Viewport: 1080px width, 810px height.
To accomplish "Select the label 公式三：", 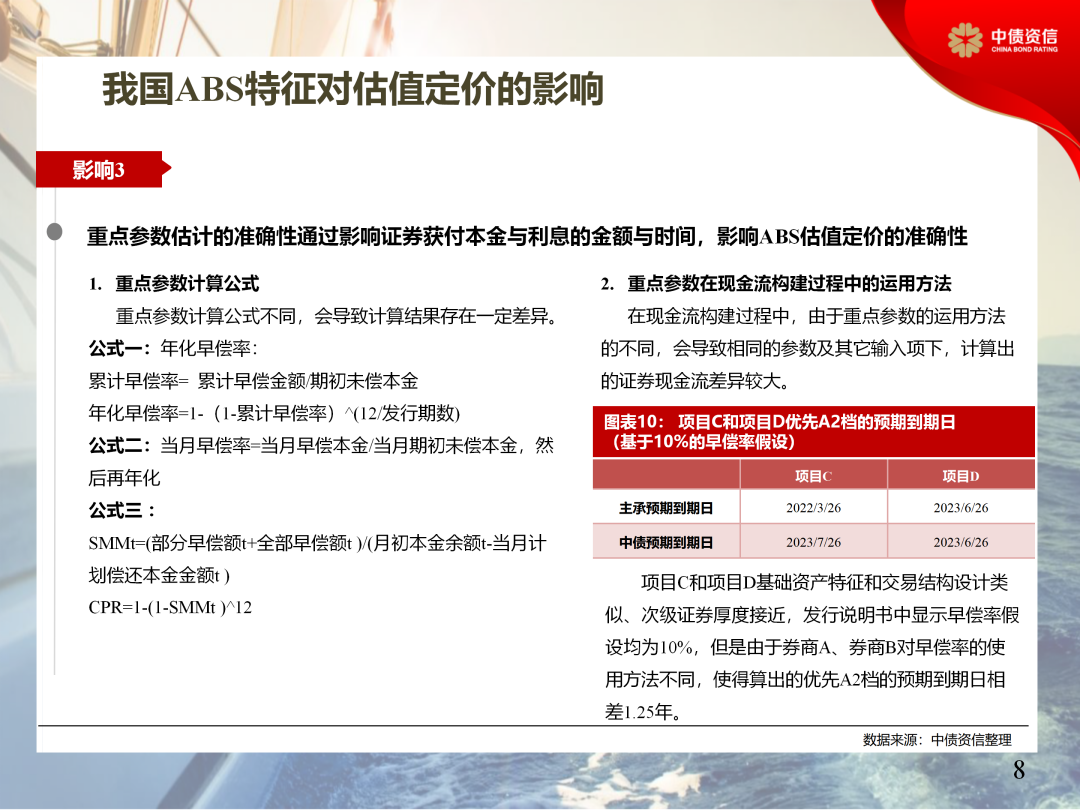I will [122, 510].
